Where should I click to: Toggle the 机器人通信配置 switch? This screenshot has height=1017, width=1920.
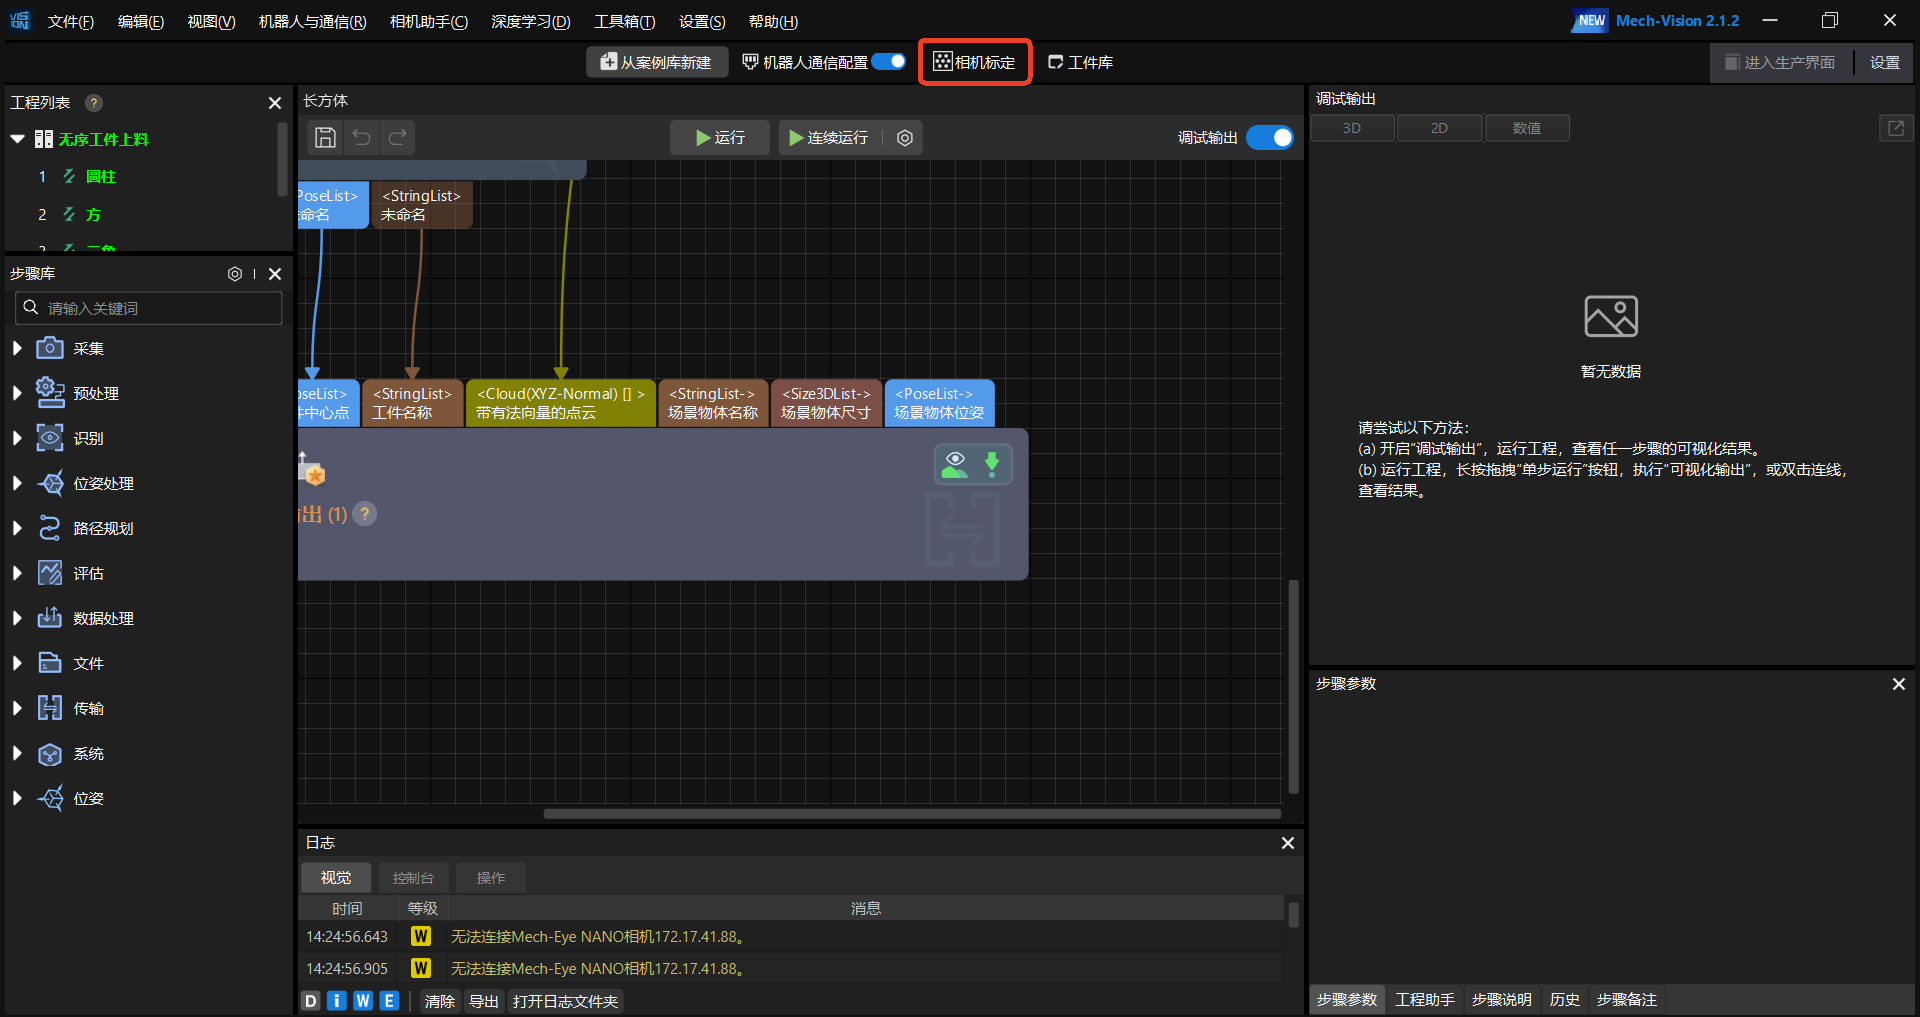coord(888,62)
